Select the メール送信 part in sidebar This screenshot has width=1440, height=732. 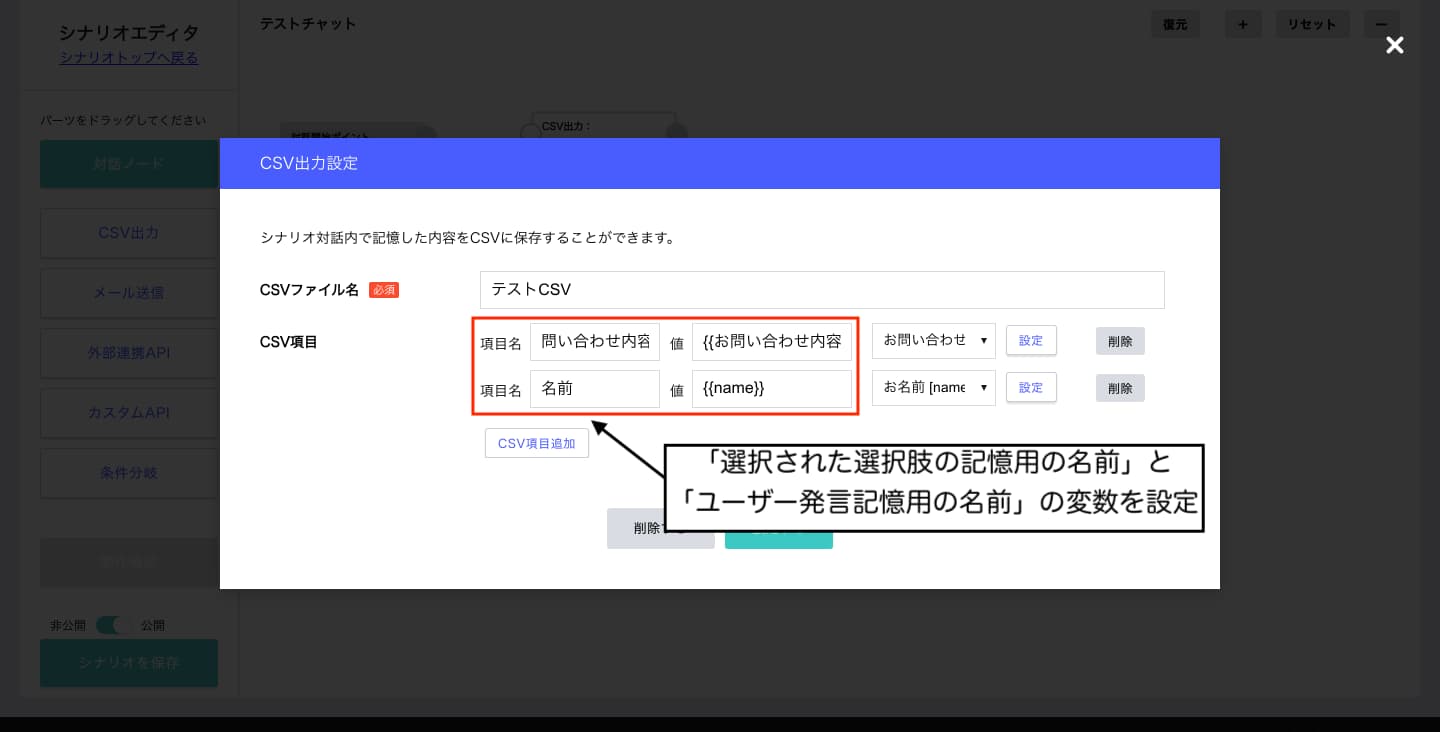(129, 293)
